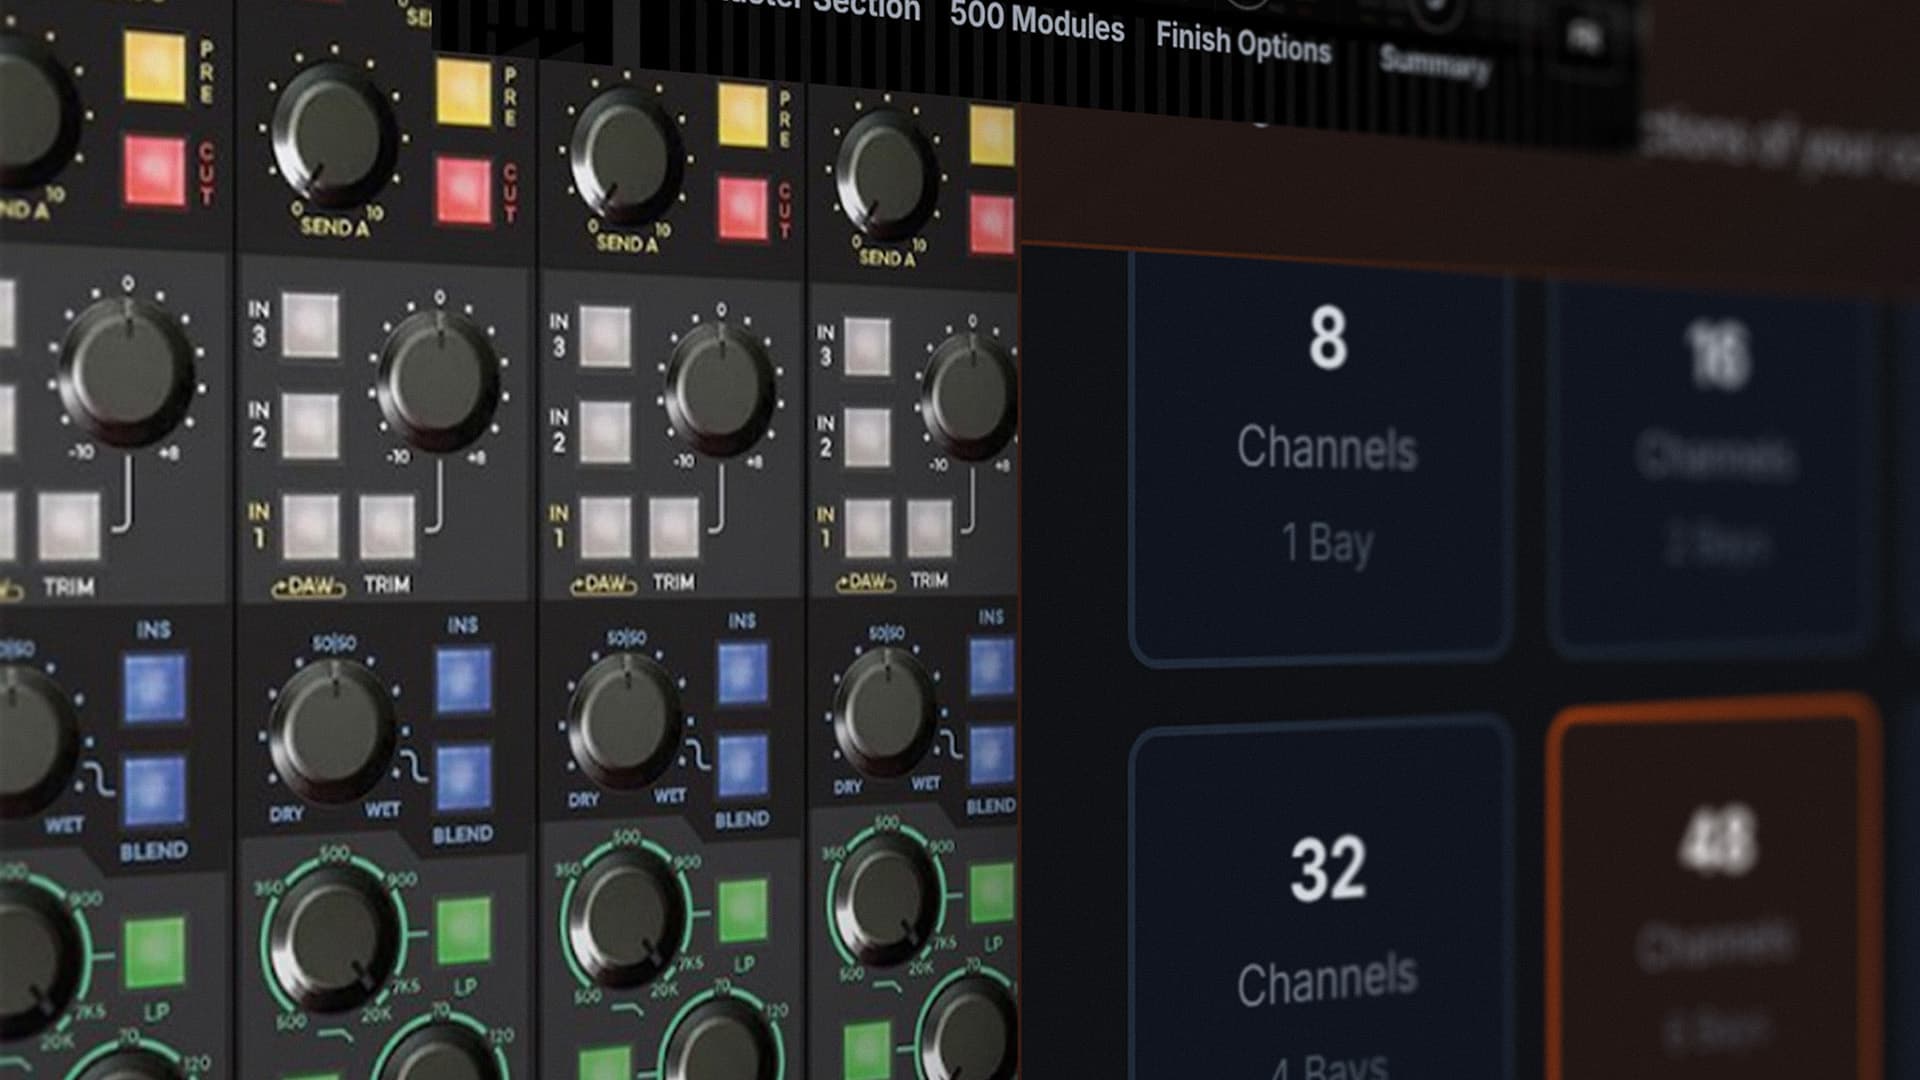Toggle the TRIM button on leftmost strip
The image size is (1920, 1080).
(x=69, y=527)
